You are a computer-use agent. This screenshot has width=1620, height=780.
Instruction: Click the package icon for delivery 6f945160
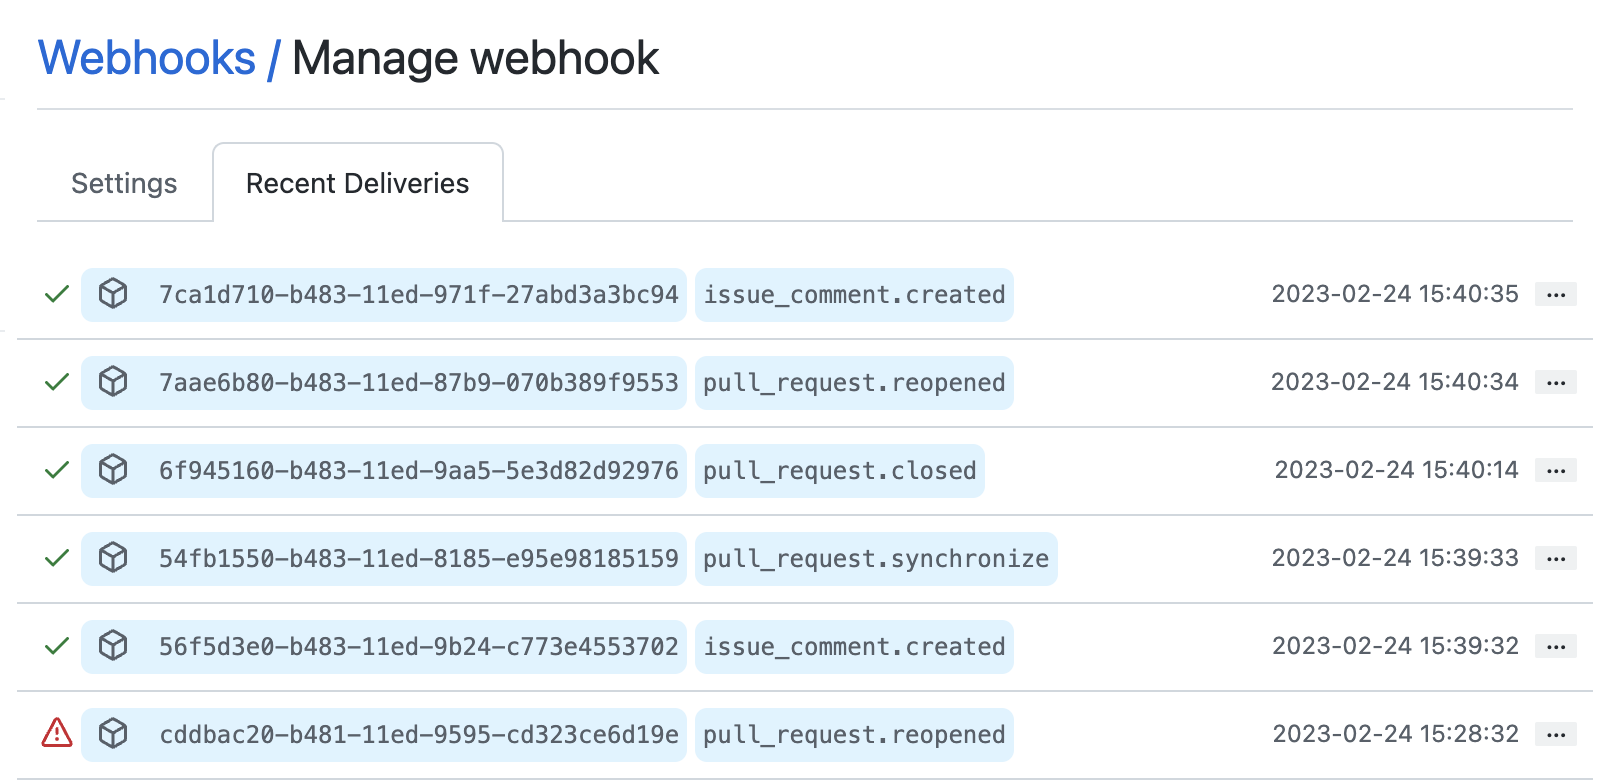coord(114,470)
